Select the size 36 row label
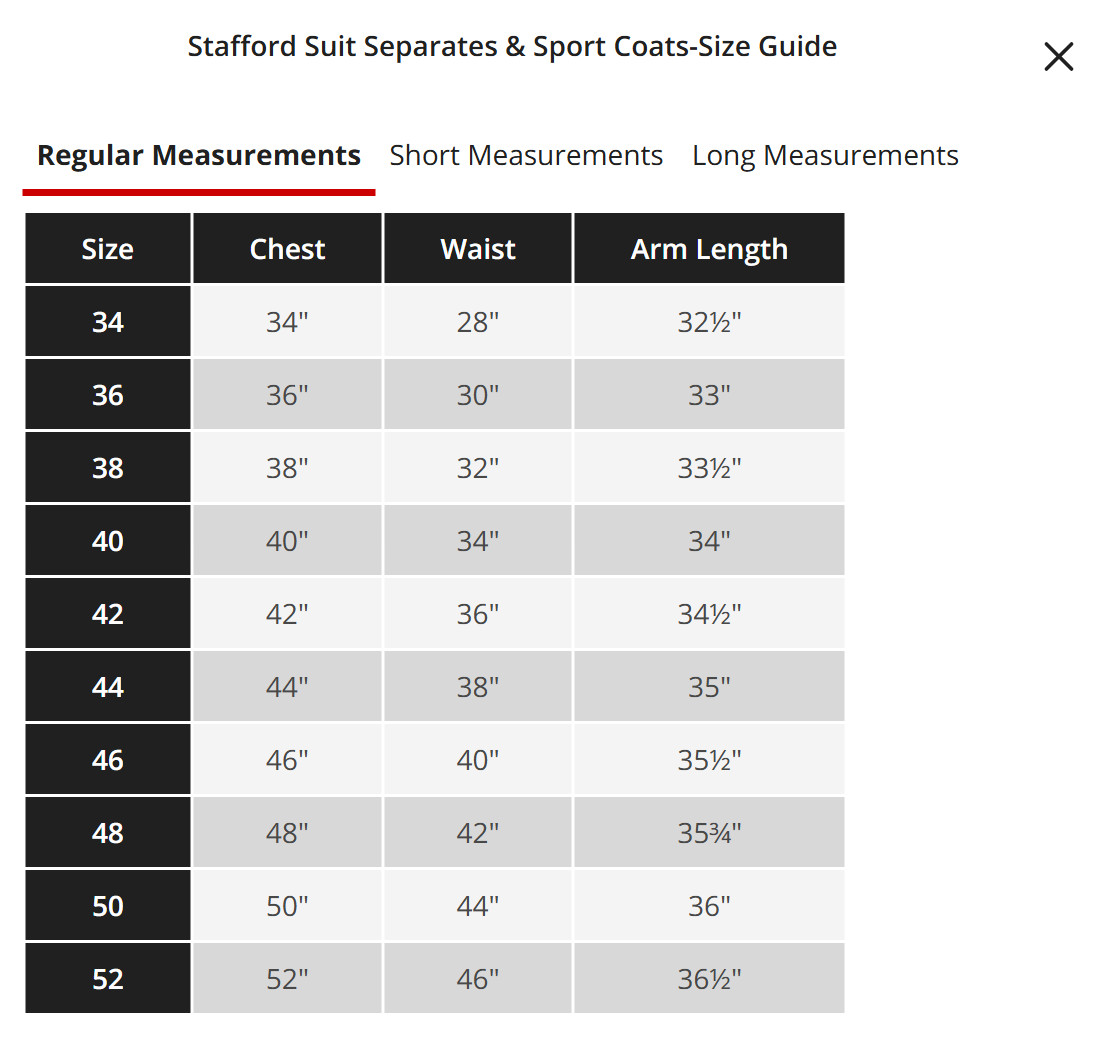This screenshot has height=1041, width=1094. click(x=107, y=395)
